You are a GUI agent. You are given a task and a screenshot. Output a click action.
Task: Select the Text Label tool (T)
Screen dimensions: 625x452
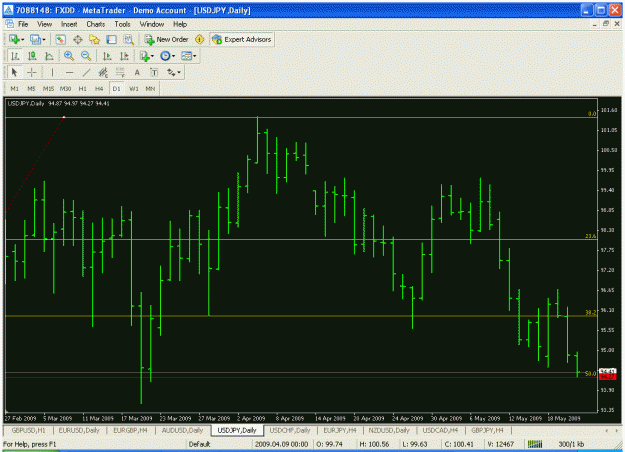(x=154, y=73)
